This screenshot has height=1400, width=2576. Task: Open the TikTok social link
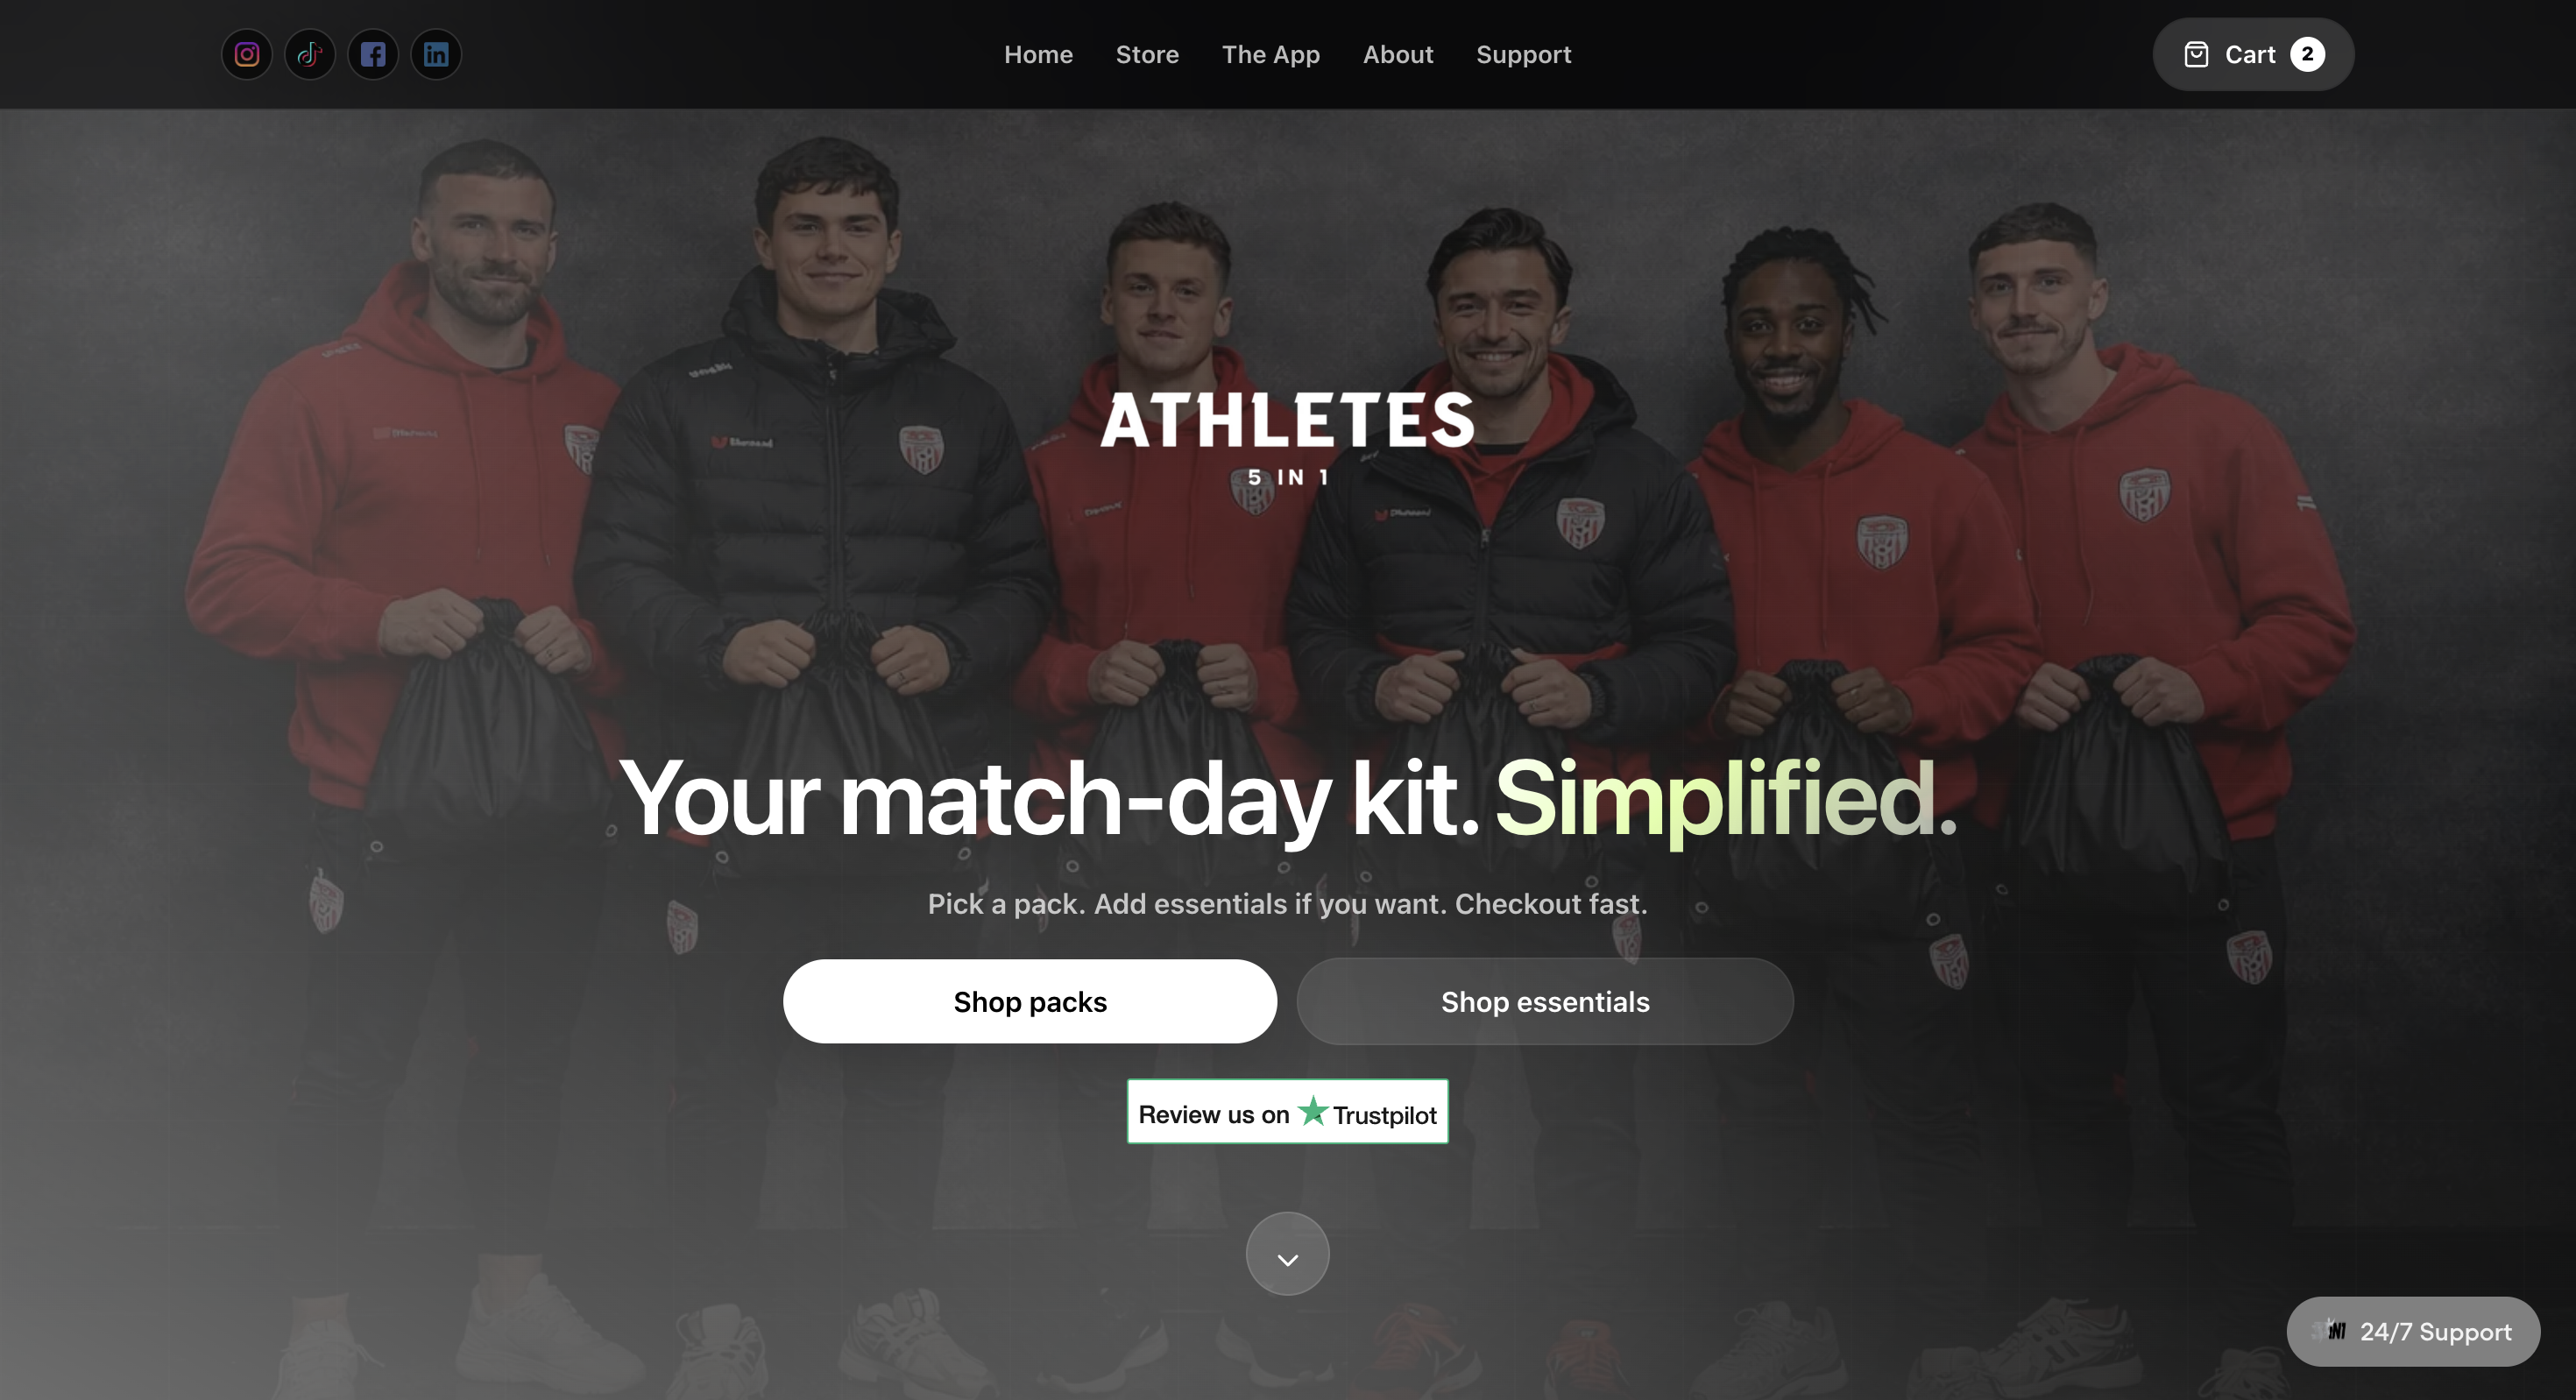(x=310, y=54)
